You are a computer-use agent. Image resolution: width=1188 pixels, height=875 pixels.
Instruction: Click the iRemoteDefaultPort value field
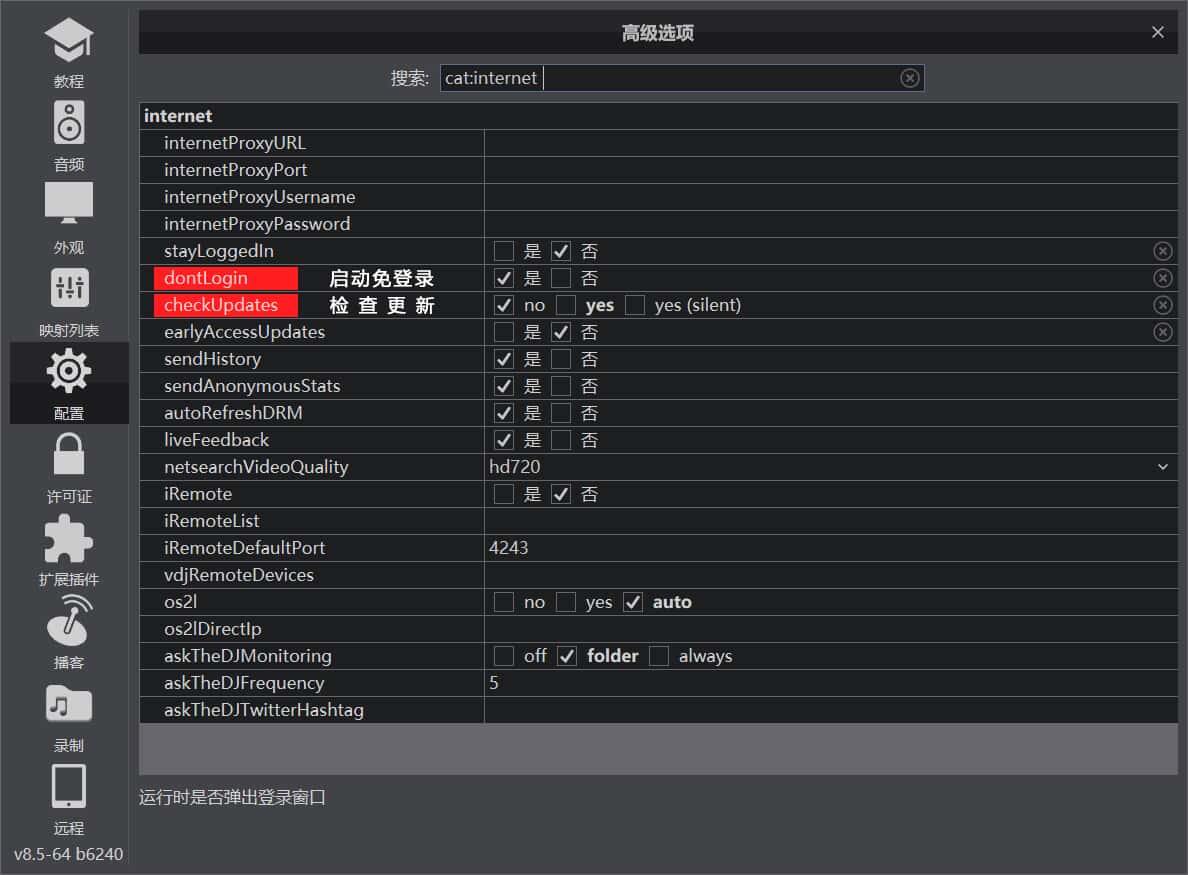tap(830, 548)
